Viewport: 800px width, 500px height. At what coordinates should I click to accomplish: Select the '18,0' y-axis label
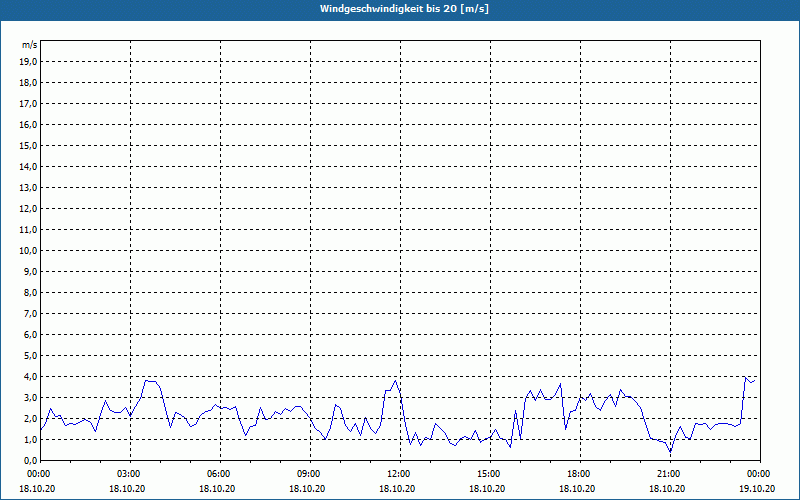click(29, 83)
